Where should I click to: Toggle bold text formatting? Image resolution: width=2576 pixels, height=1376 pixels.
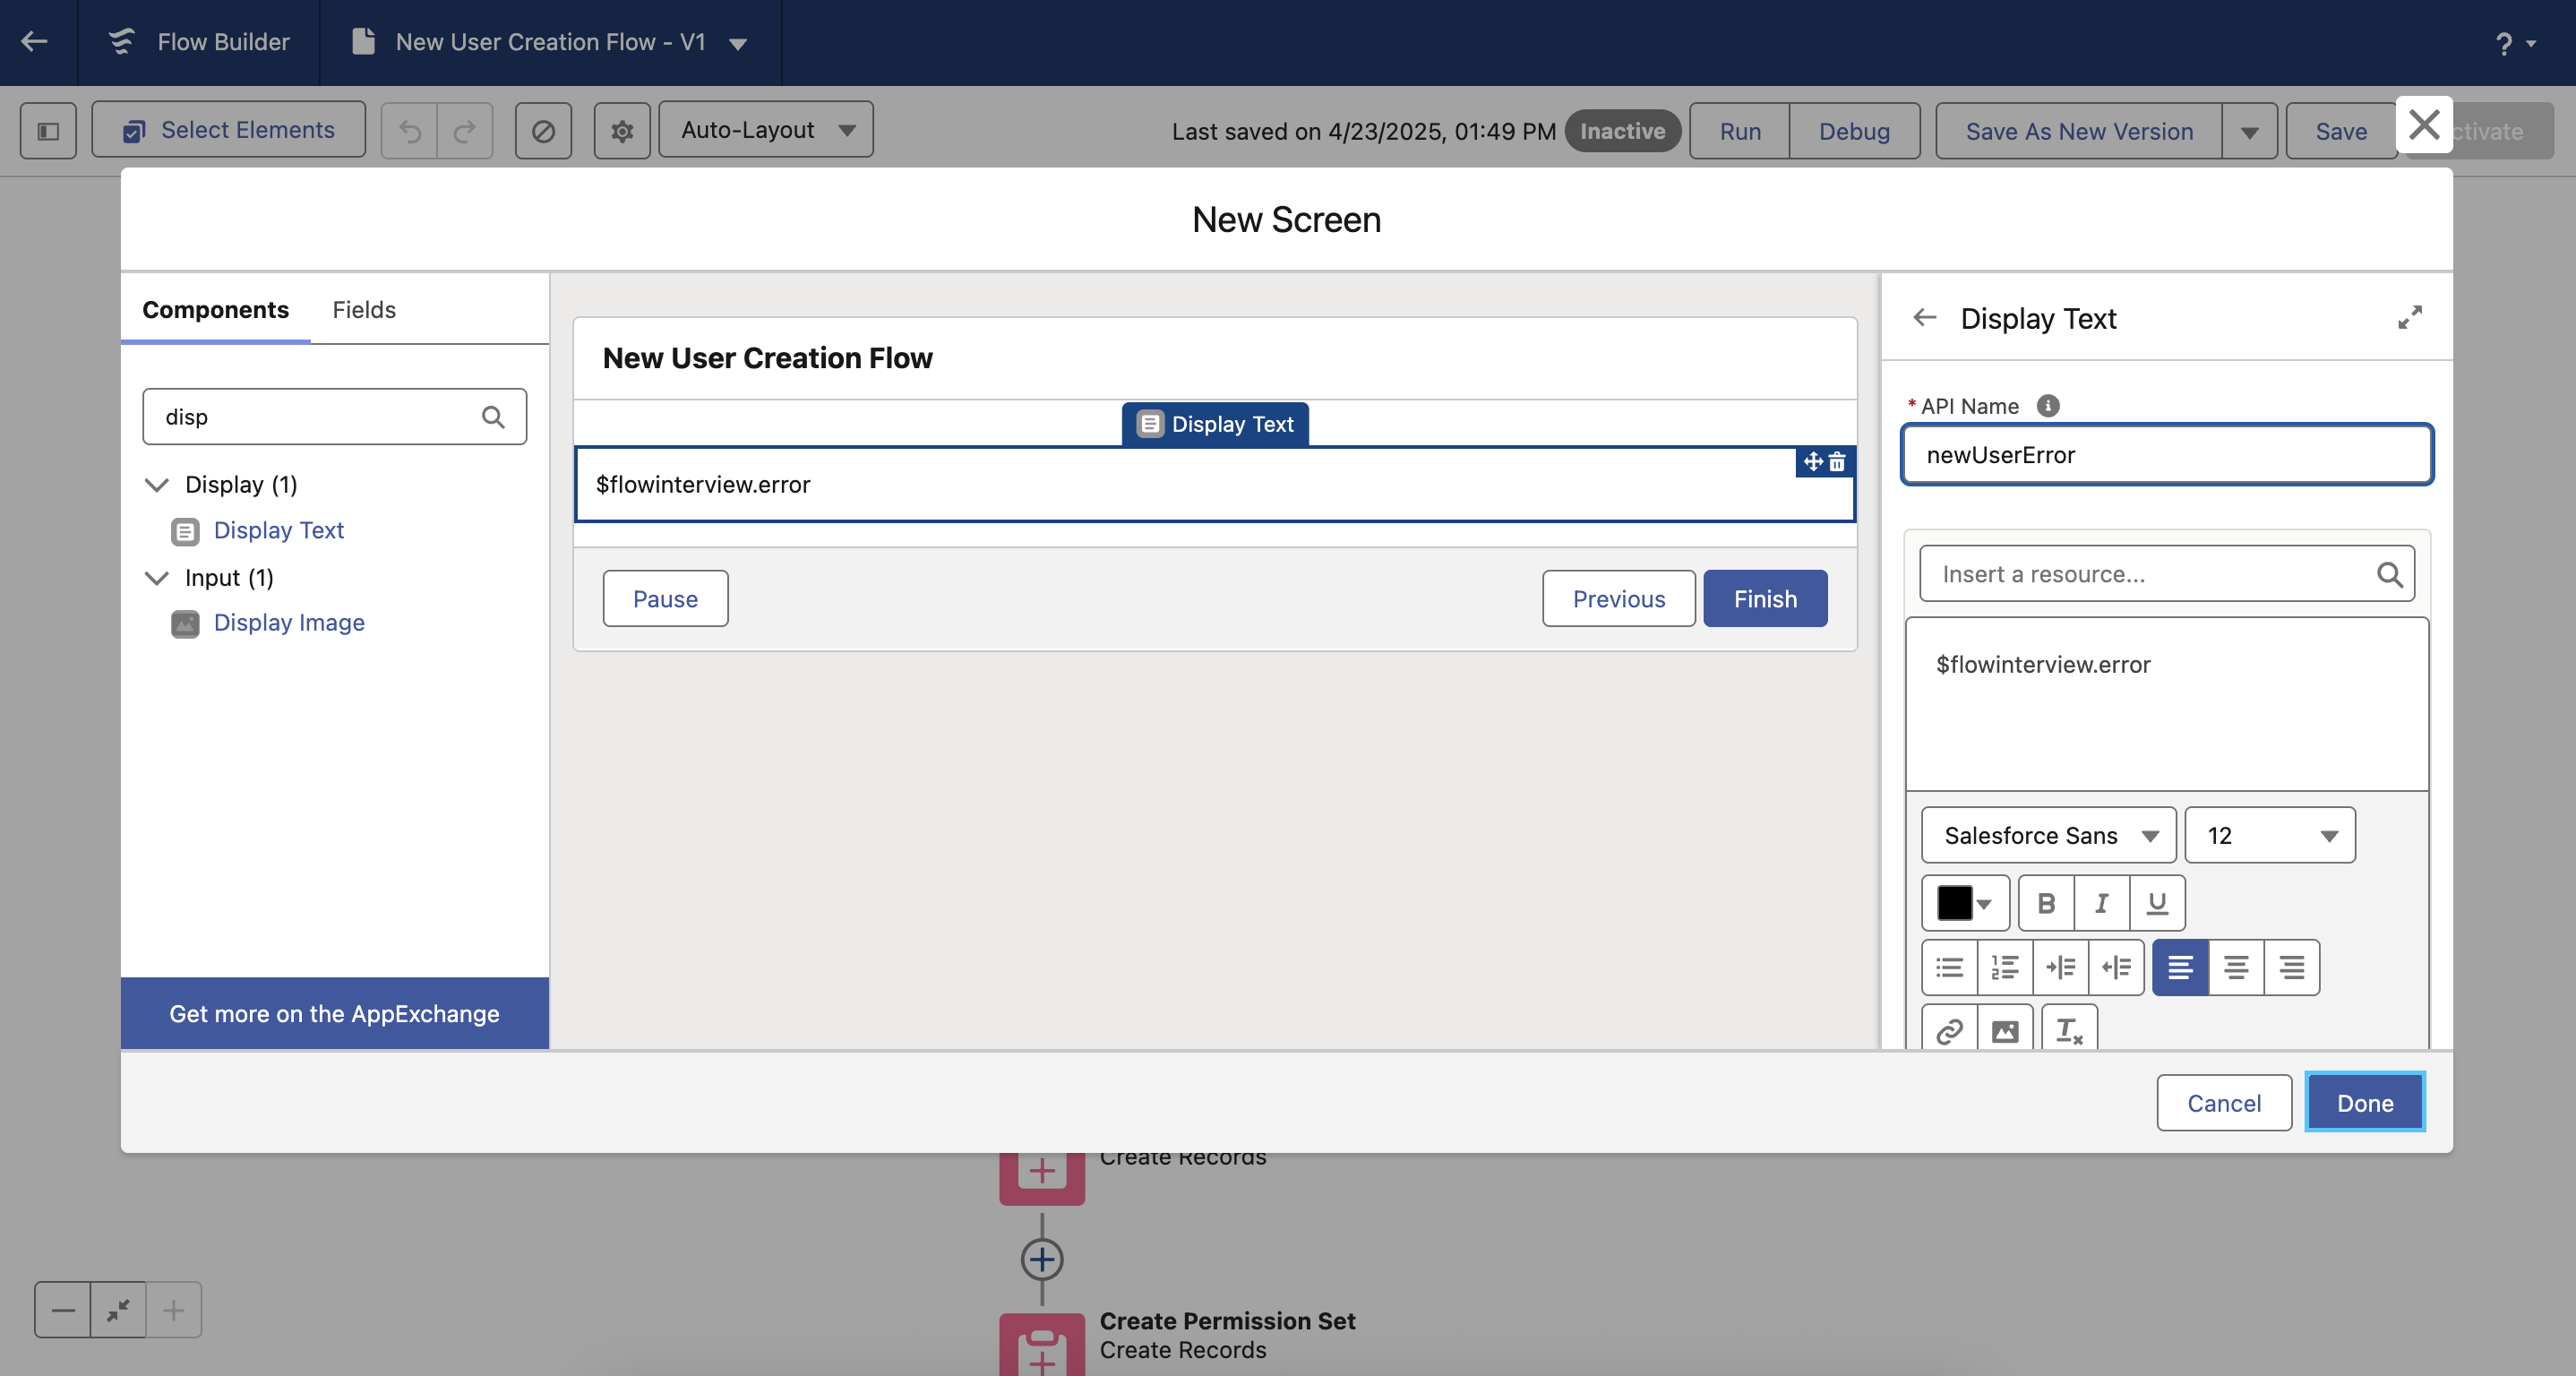coord(2046,903)
